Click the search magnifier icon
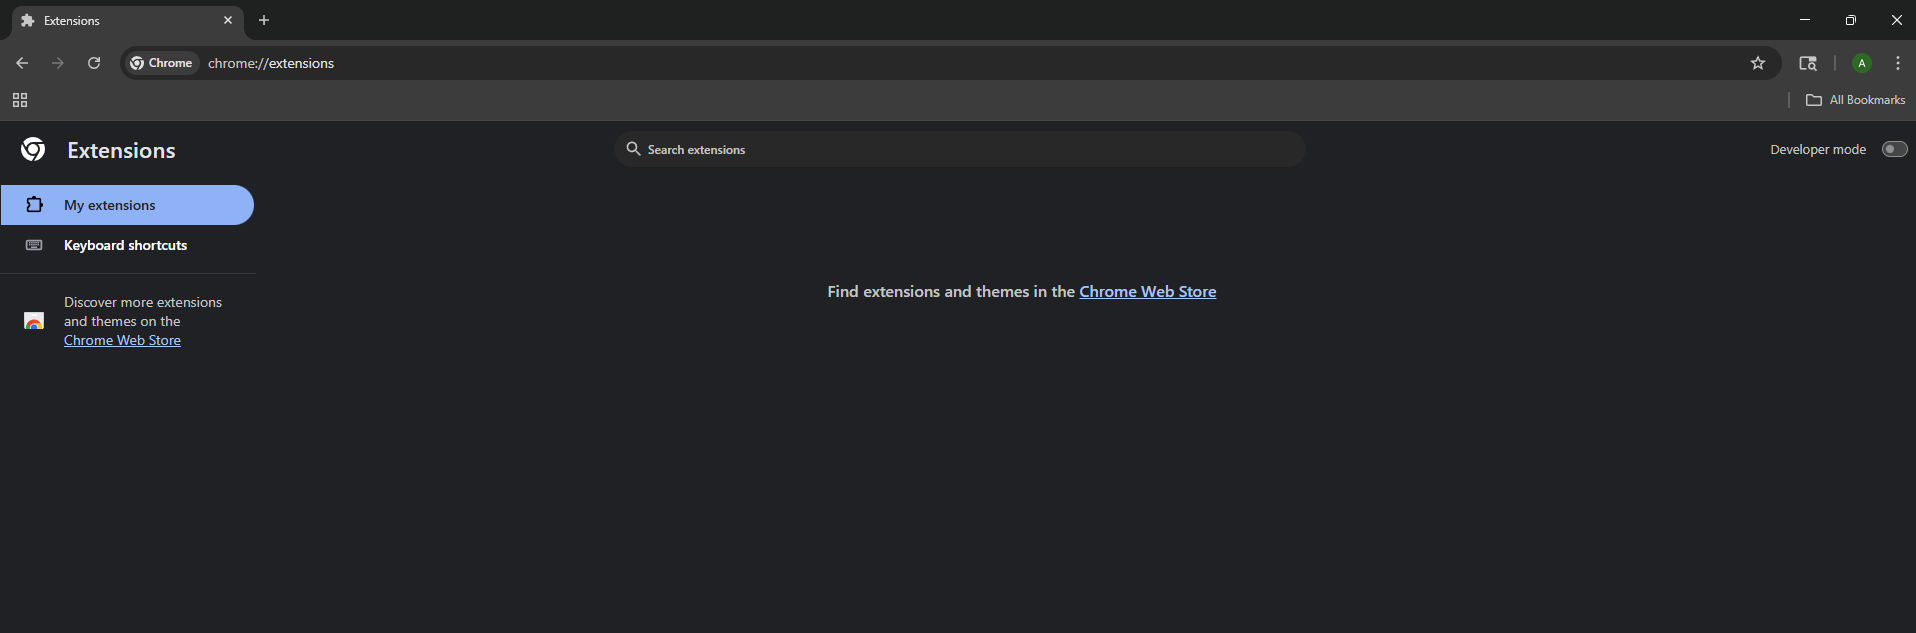This screenshot has width=1916, height=633. pos(633,149)
